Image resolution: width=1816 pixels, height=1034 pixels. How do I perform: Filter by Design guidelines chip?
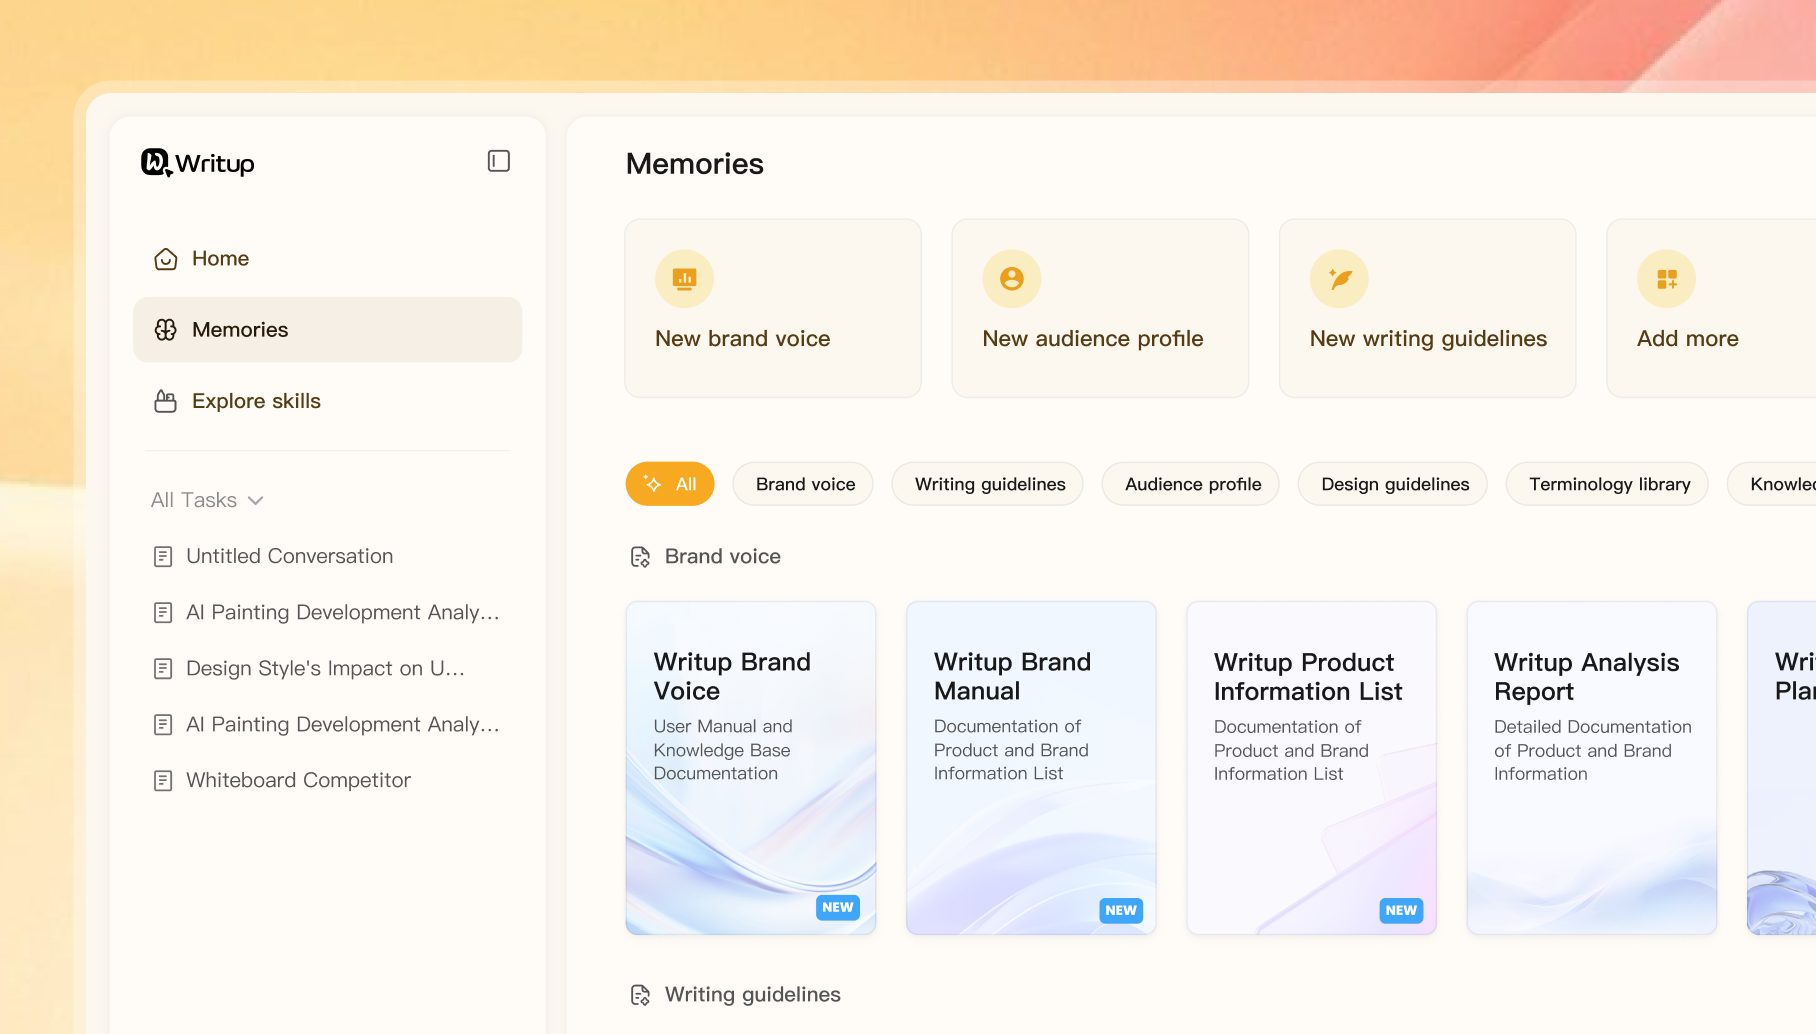[1393, 484]
